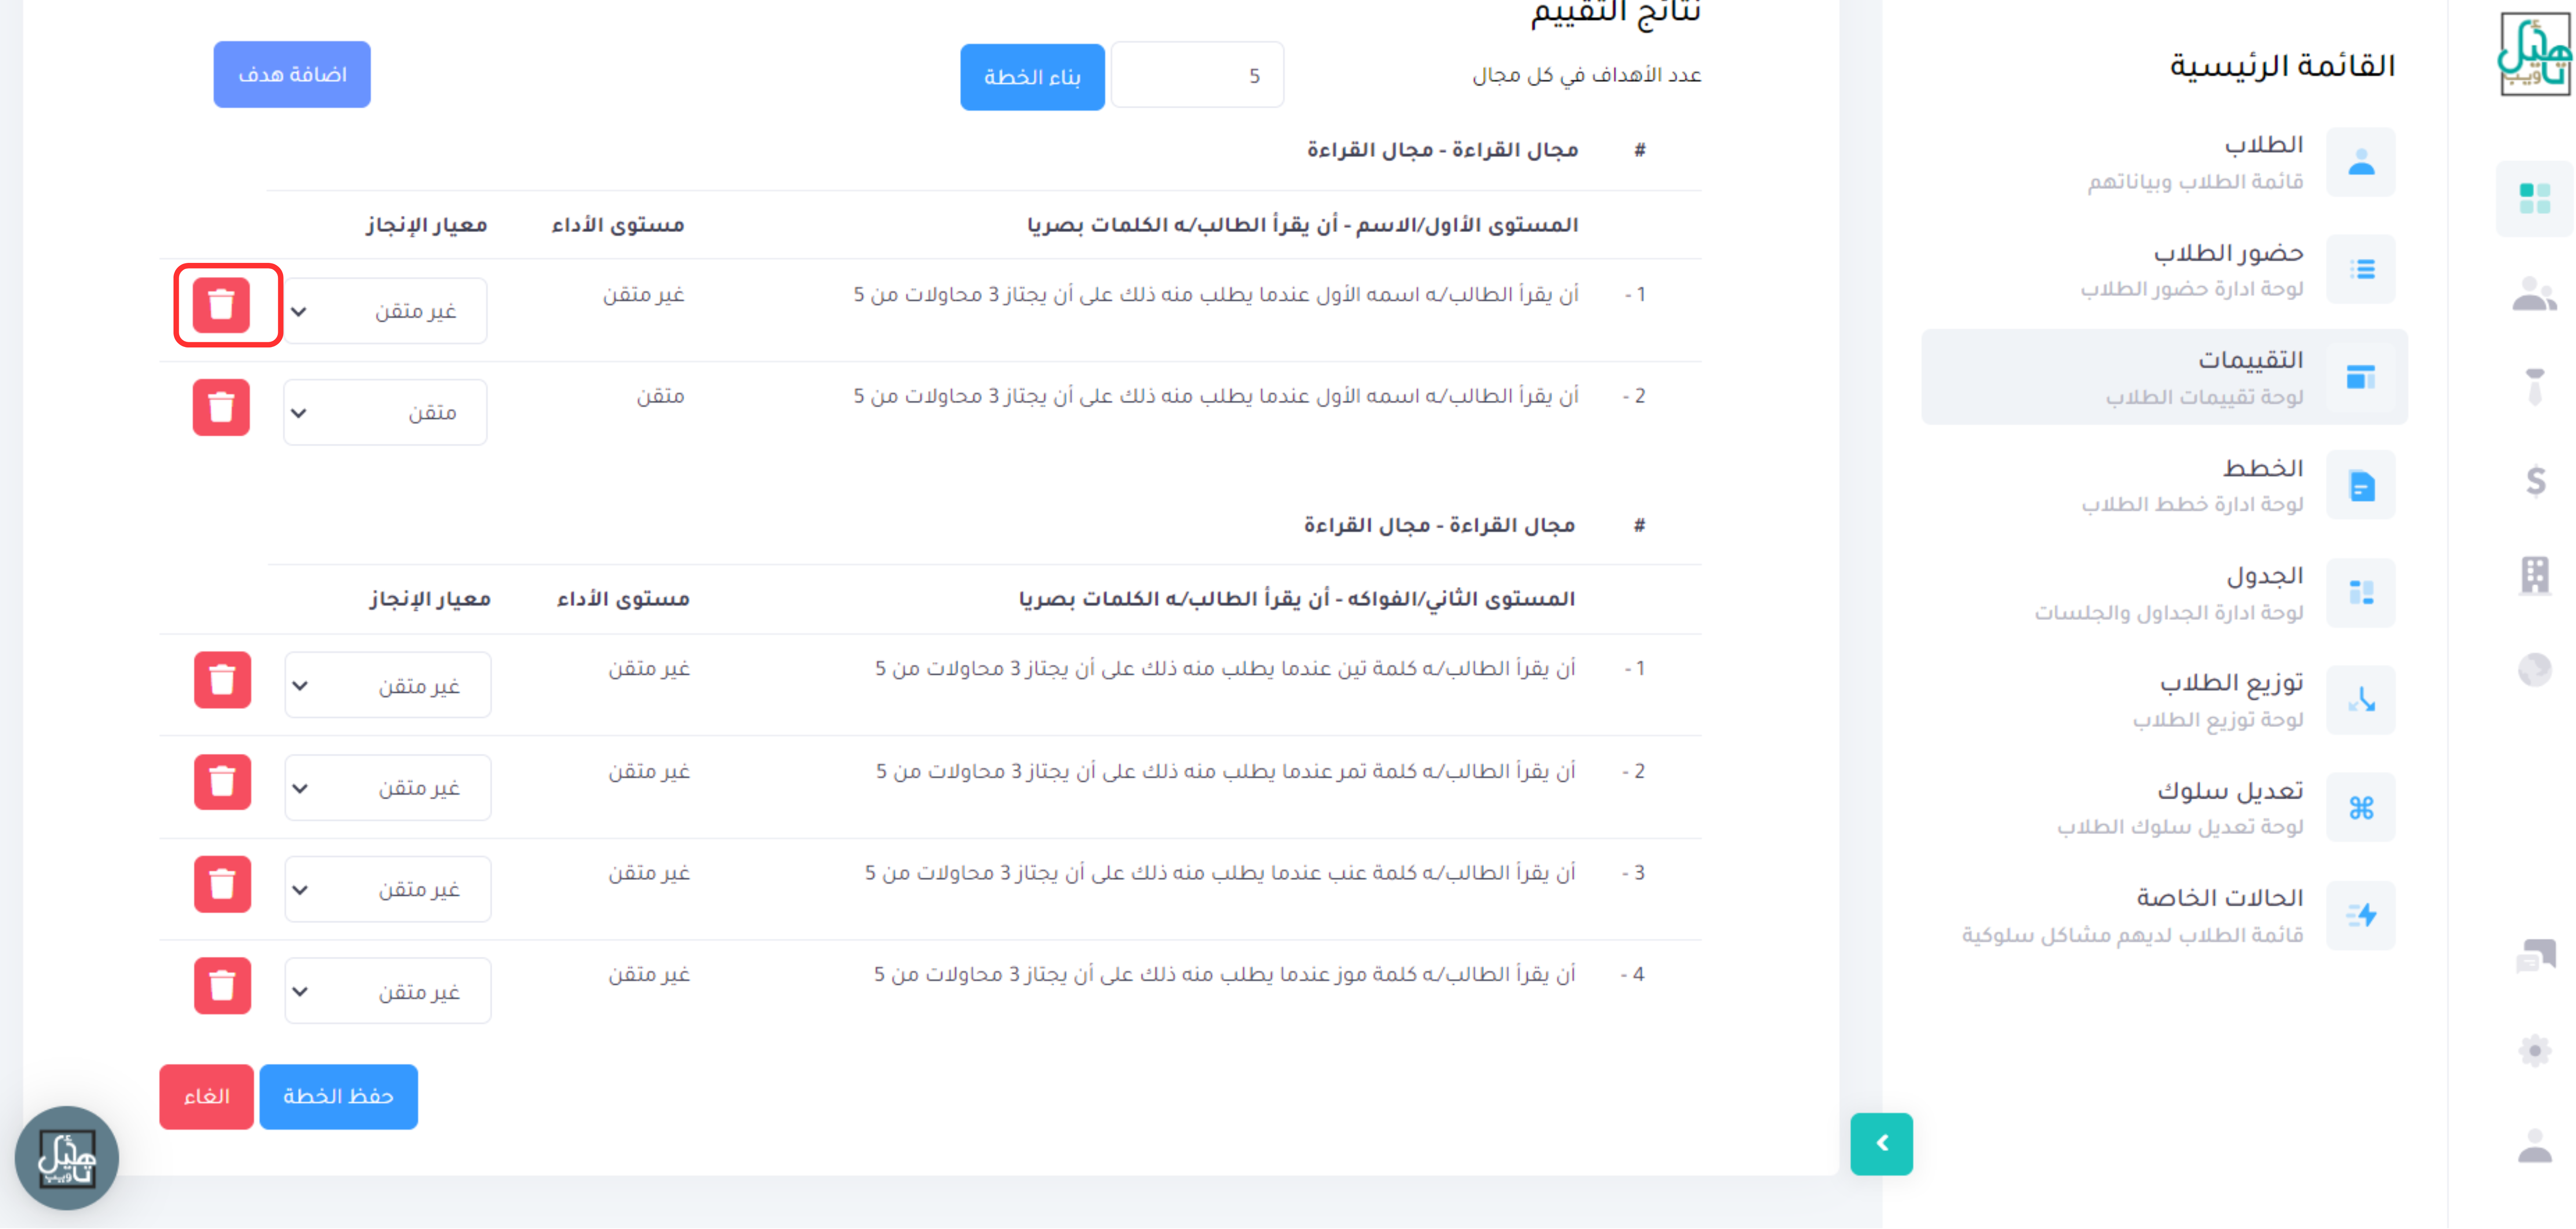Open the funnel-shaped icon in side rail
The image size is (2576, 1229).
[2534, 387]
